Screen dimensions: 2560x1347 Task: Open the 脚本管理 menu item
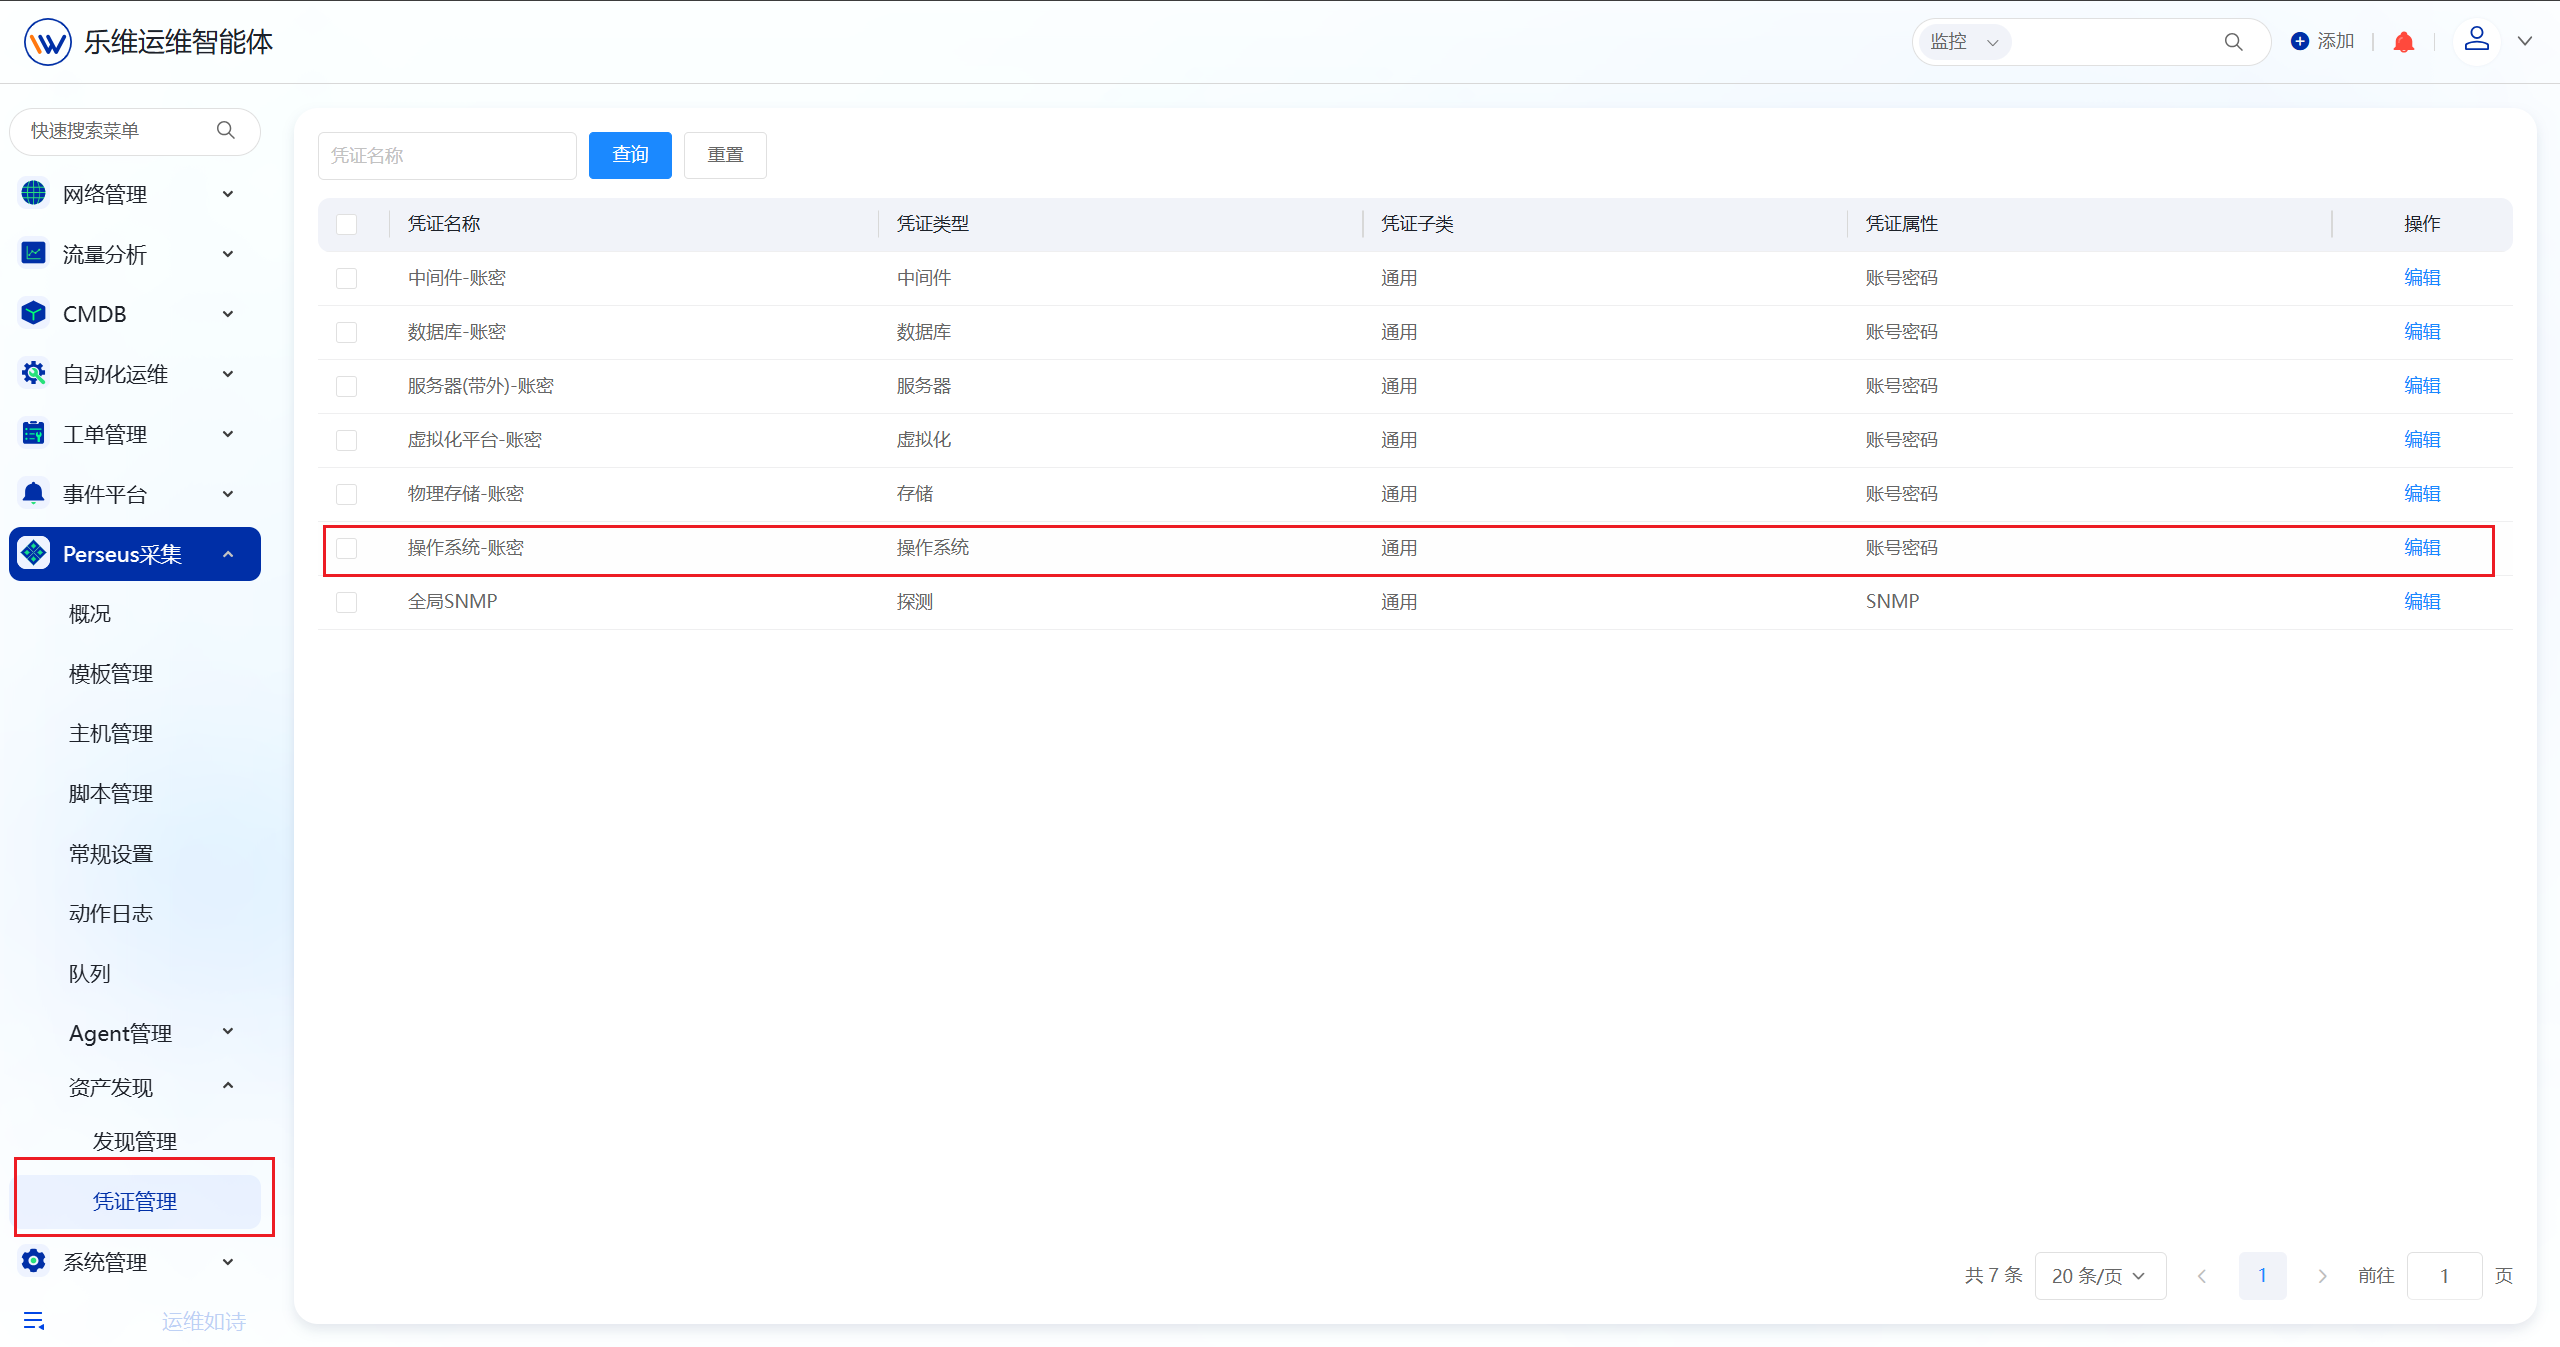110,794
